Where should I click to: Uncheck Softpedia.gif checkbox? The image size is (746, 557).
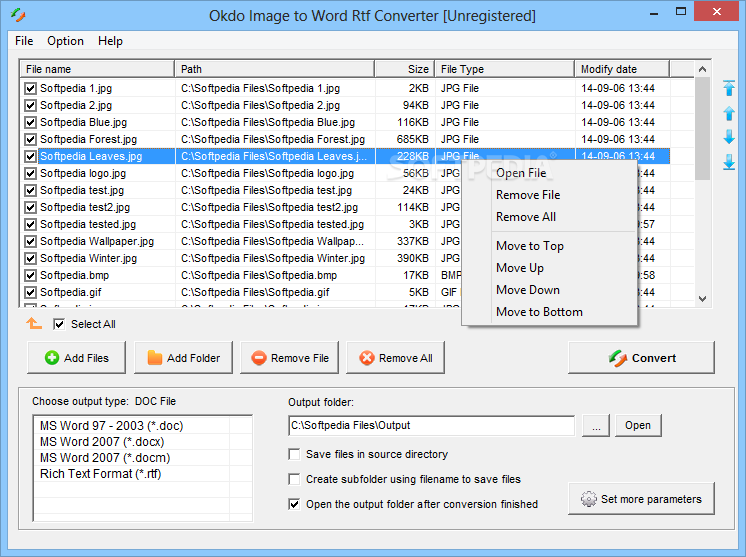click(30, 293)
